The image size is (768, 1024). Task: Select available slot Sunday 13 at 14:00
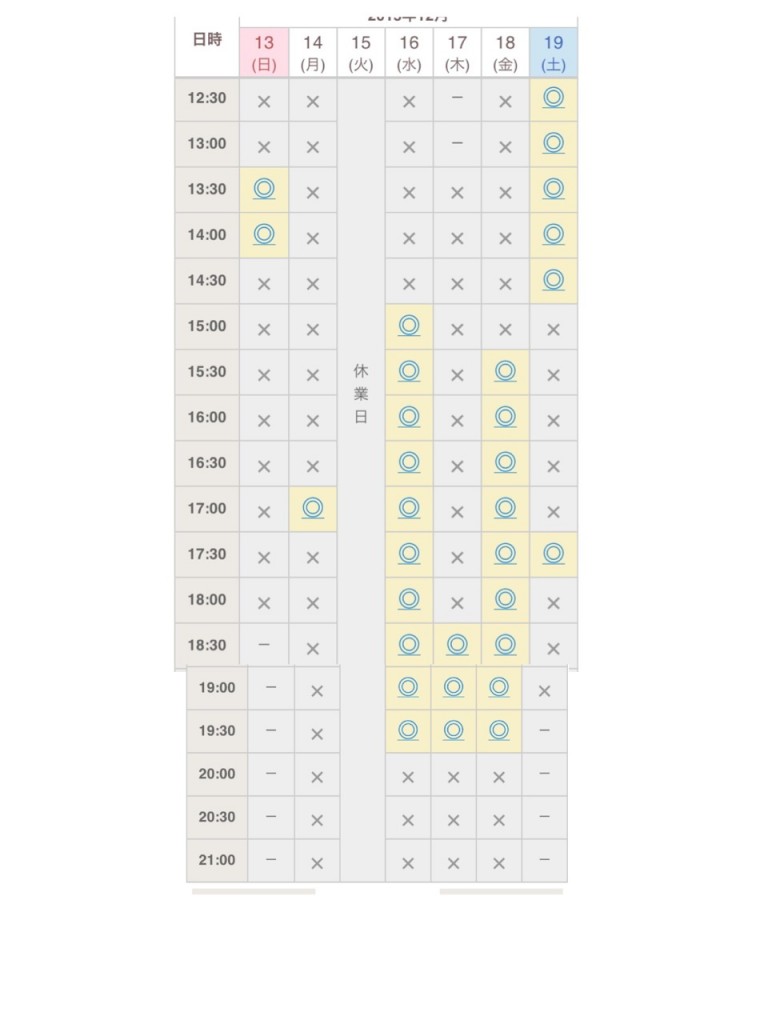coord(264,234)
